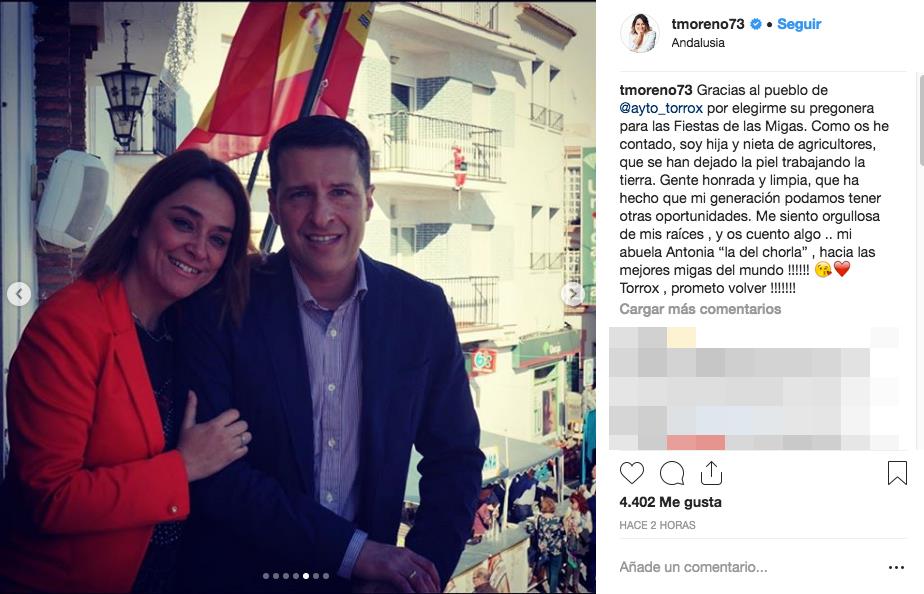Click Seguir to follow the account

coord(799,24)
